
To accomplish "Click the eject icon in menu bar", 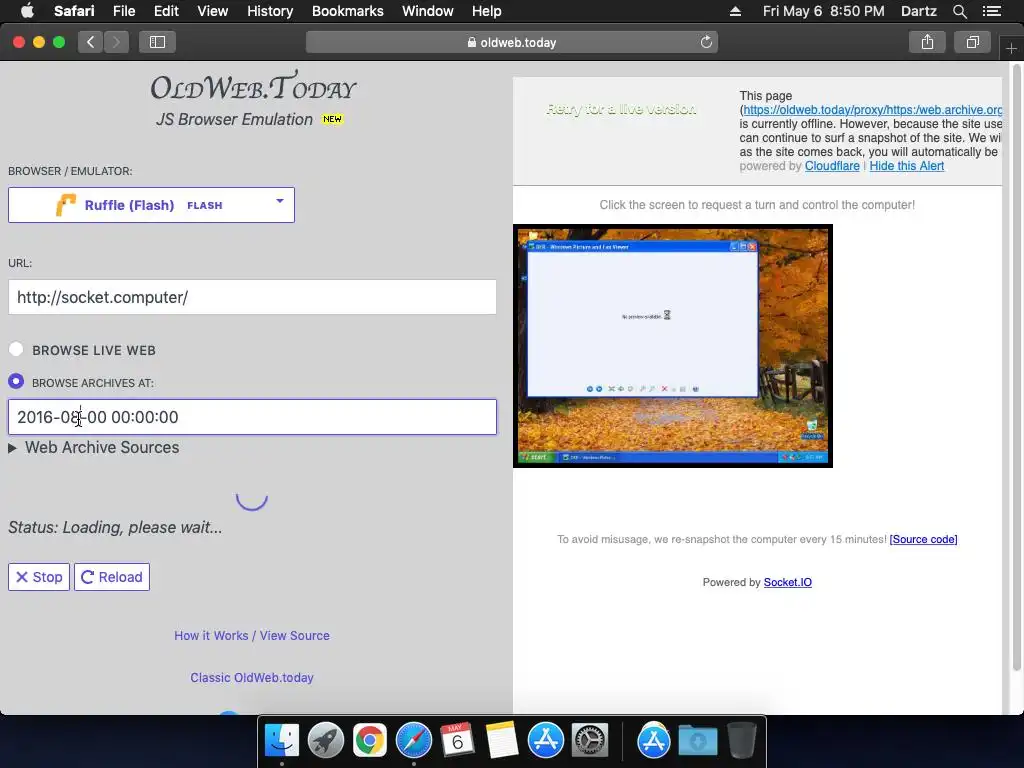I will [735, 11].
